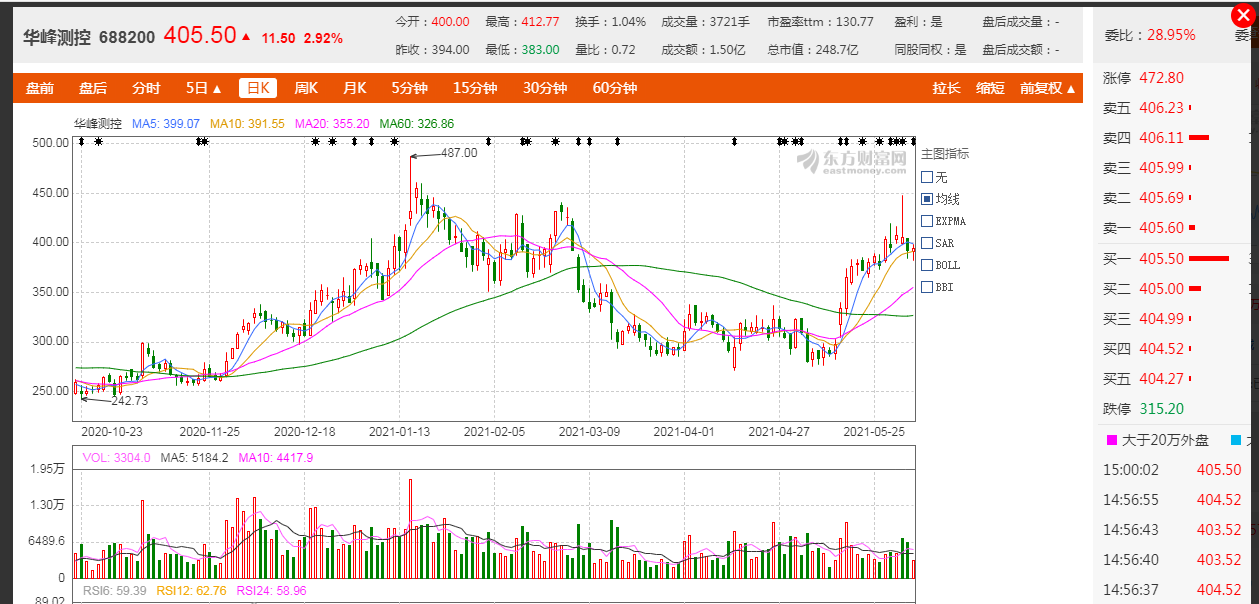Viewport: 1259px width, 604px height.
Task: Click the blue legend square beside 外盘
Action: 1236,440
